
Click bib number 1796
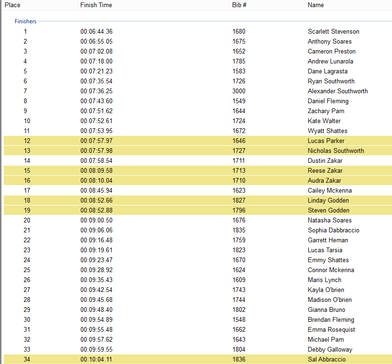[x=239, y=210]
